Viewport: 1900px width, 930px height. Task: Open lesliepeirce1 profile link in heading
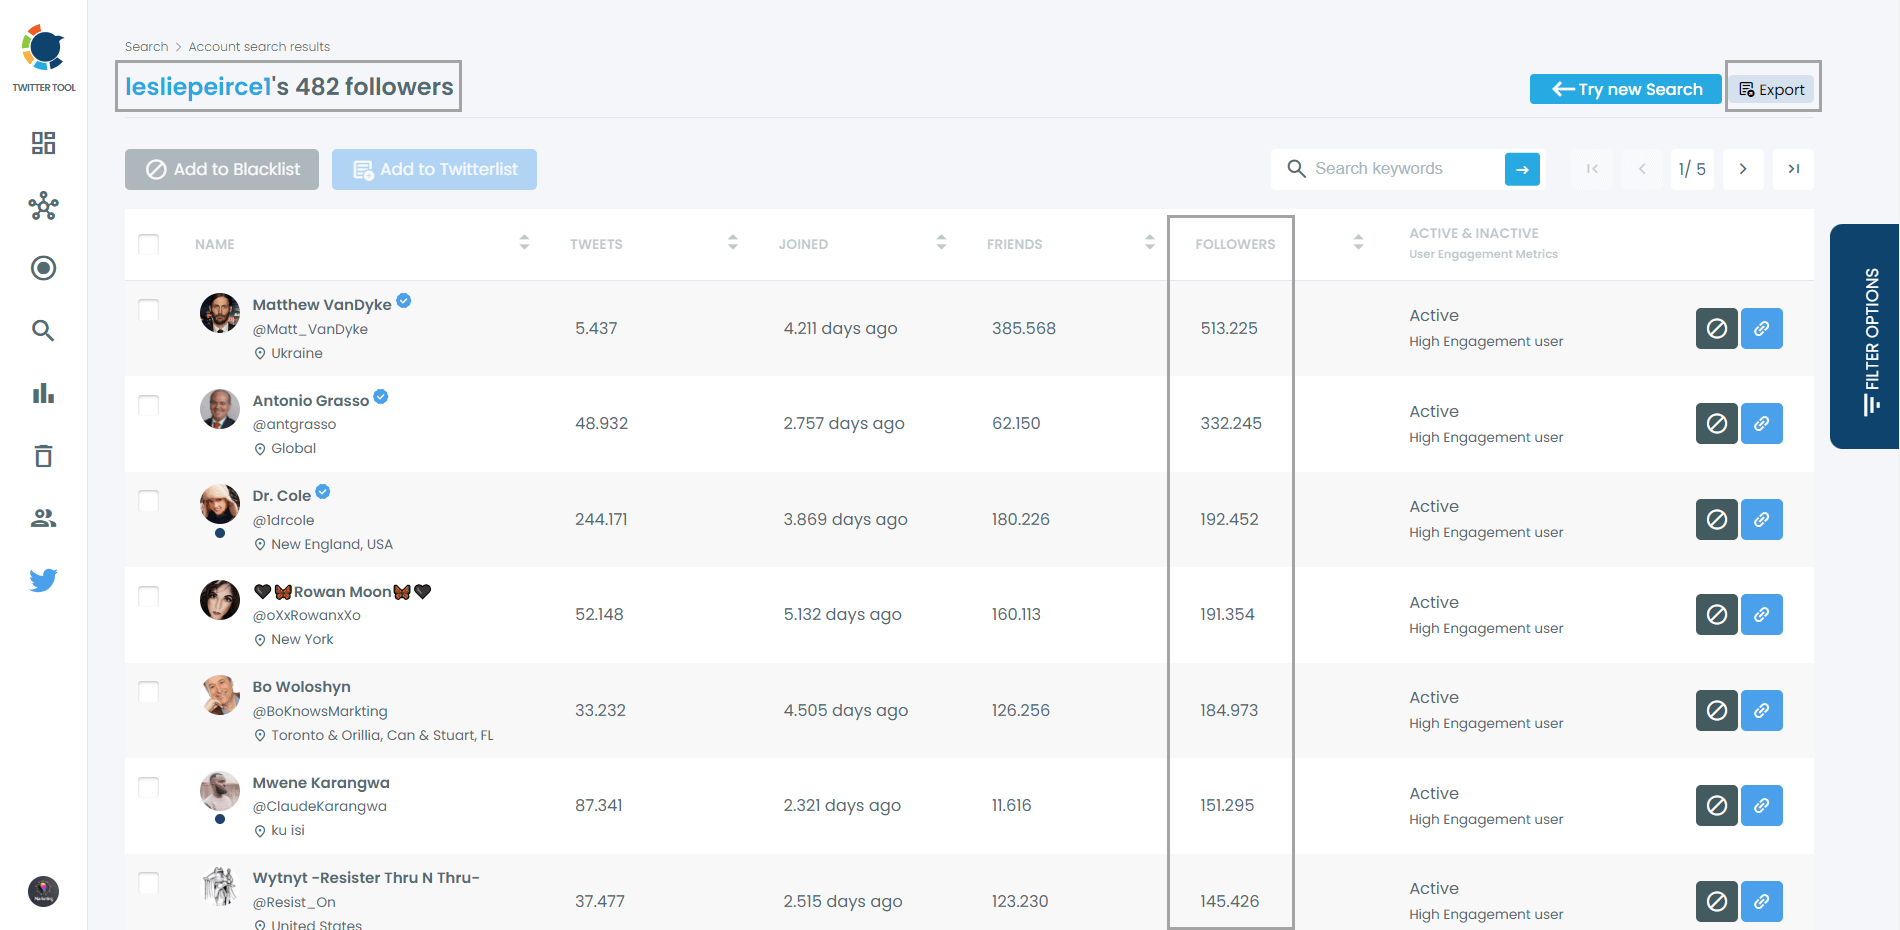198,87
